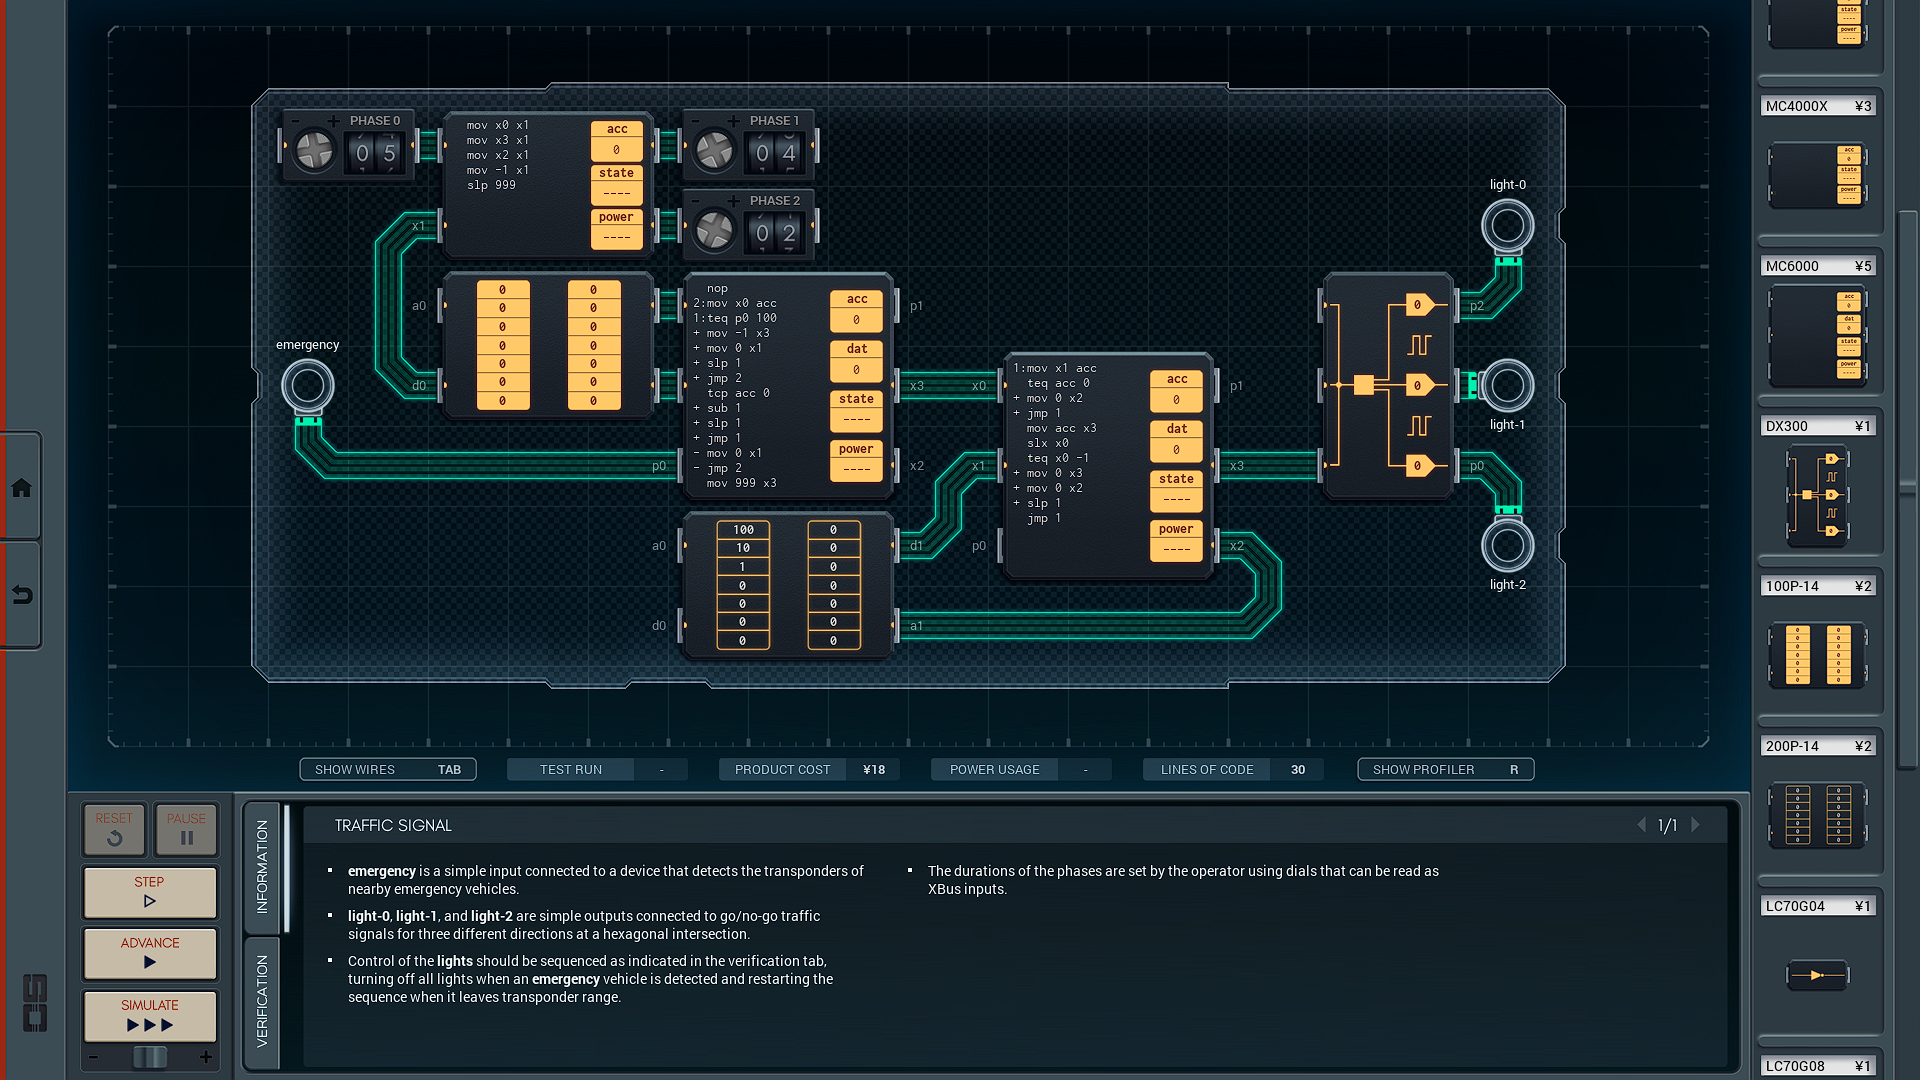Select the DX300 expander part

[x=1817, y=497]
